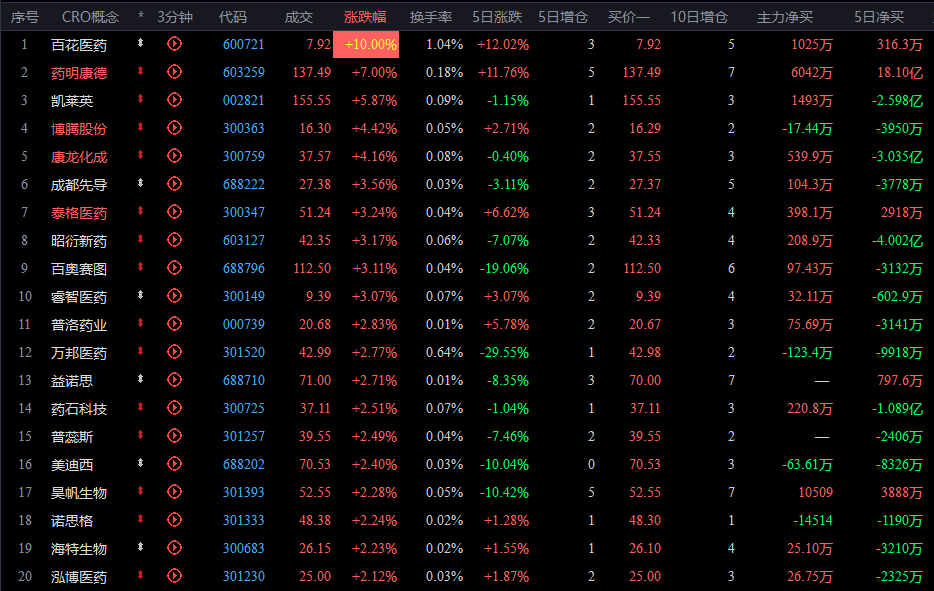Click stock code 300149
The height and width of the screenshot is (591, 934).
coord(244,296)
